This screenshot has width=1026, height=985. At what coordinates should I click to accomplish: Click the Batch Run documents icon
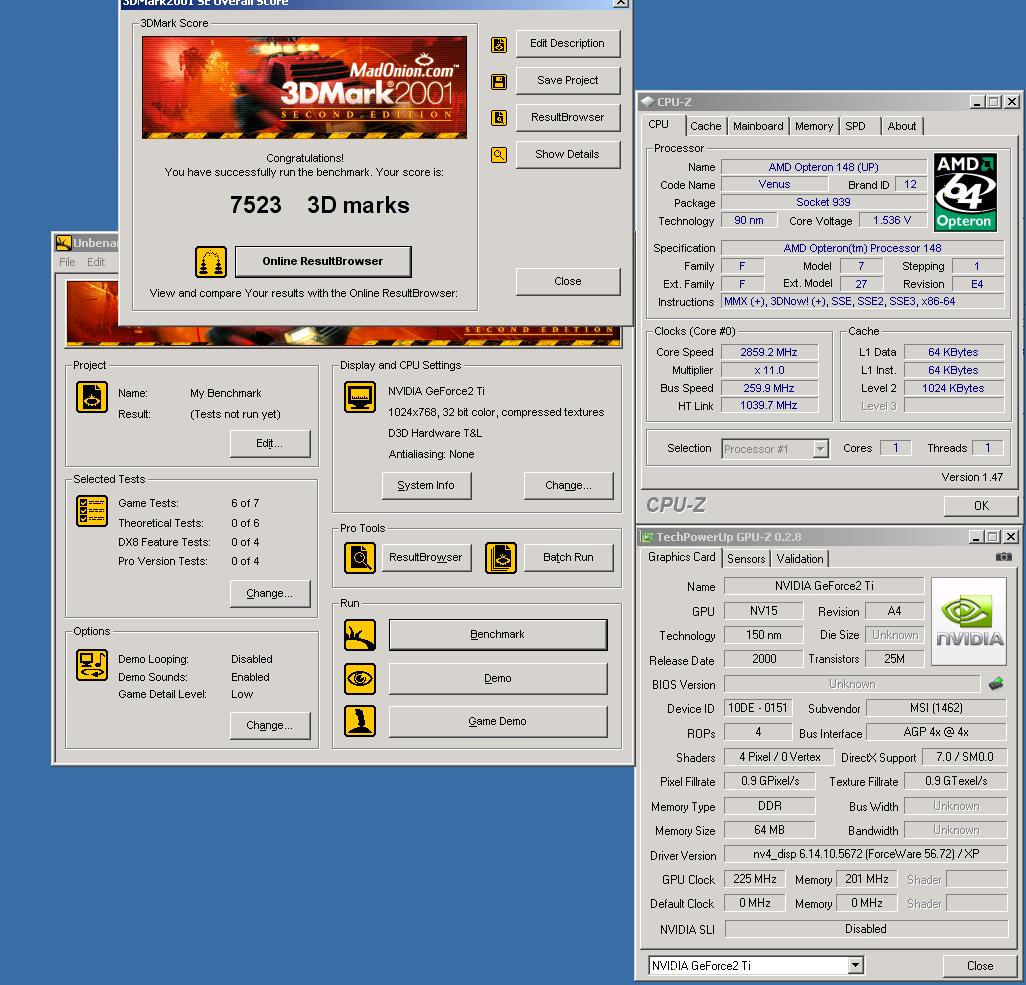501,558
